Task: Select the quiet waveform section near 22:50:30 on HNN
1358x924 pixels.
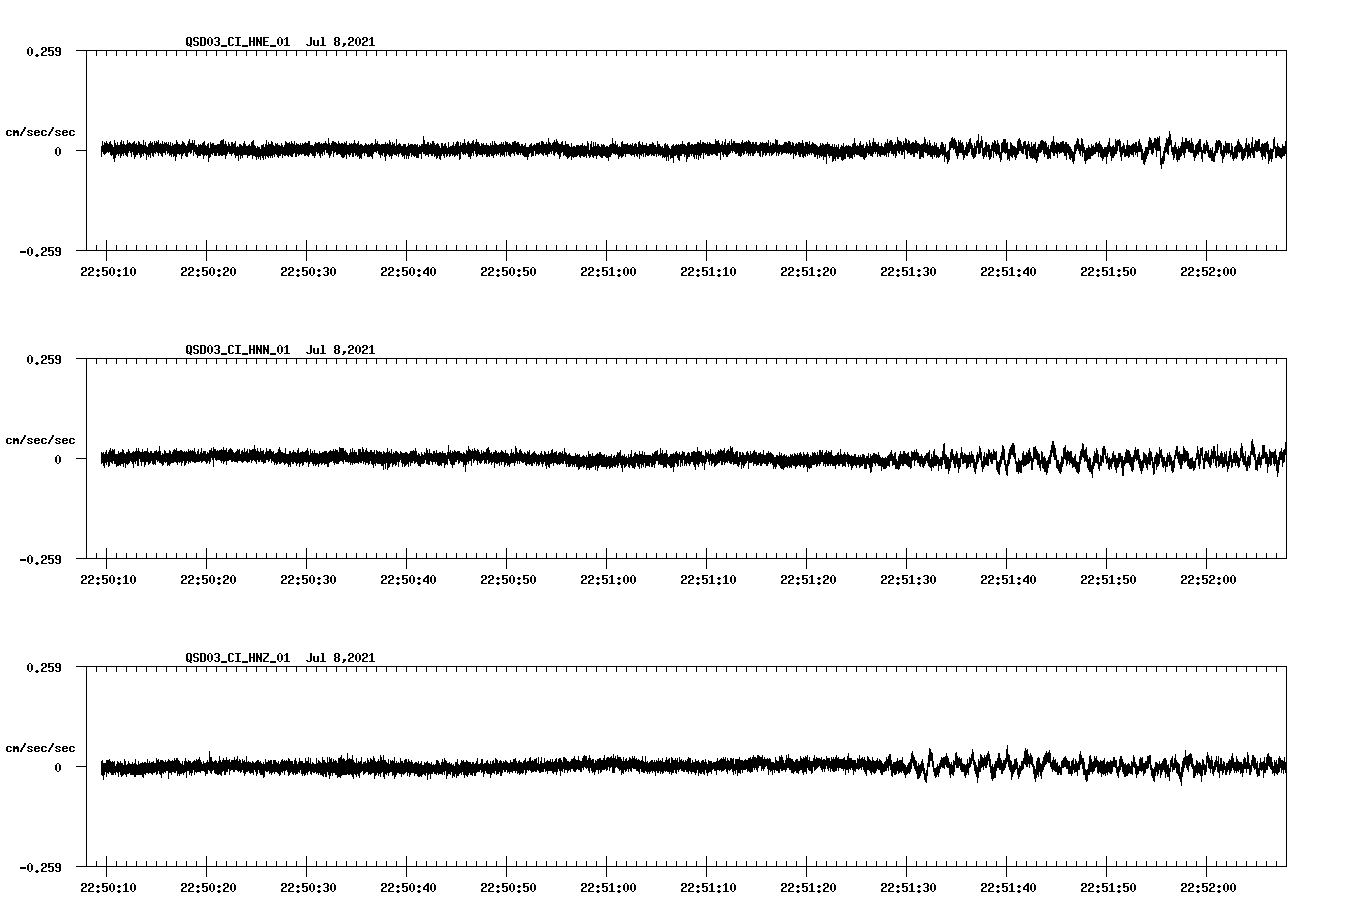Action: 310,458
